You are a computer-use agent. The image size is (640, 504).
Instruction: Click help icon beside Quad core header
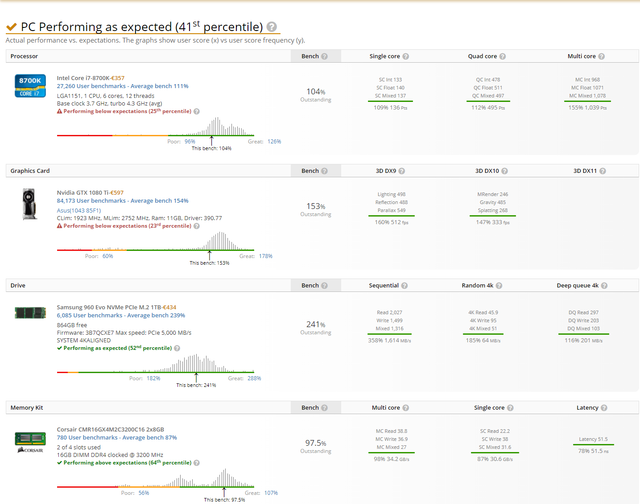point(502,56)
